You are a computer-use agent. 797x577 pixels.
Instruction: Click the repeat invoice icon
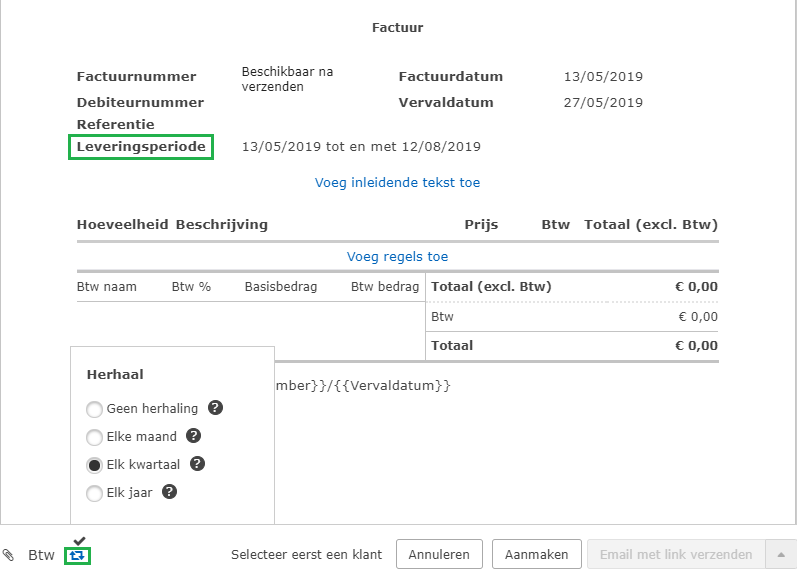click(77, 555)
